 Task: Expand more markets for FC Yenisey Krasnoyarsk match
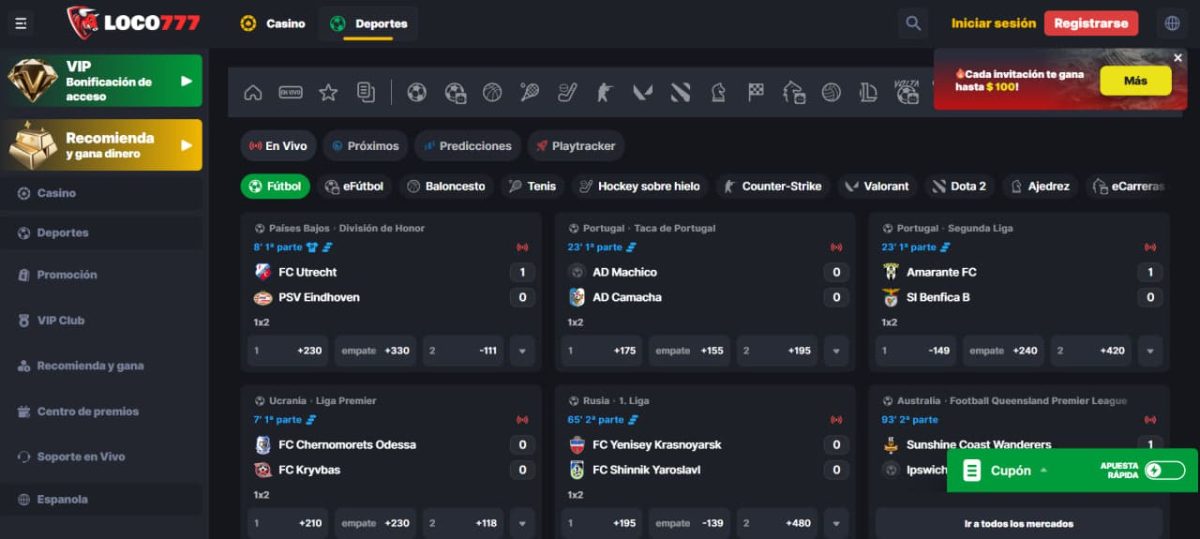pyautogui.click(x=836, y=523)
